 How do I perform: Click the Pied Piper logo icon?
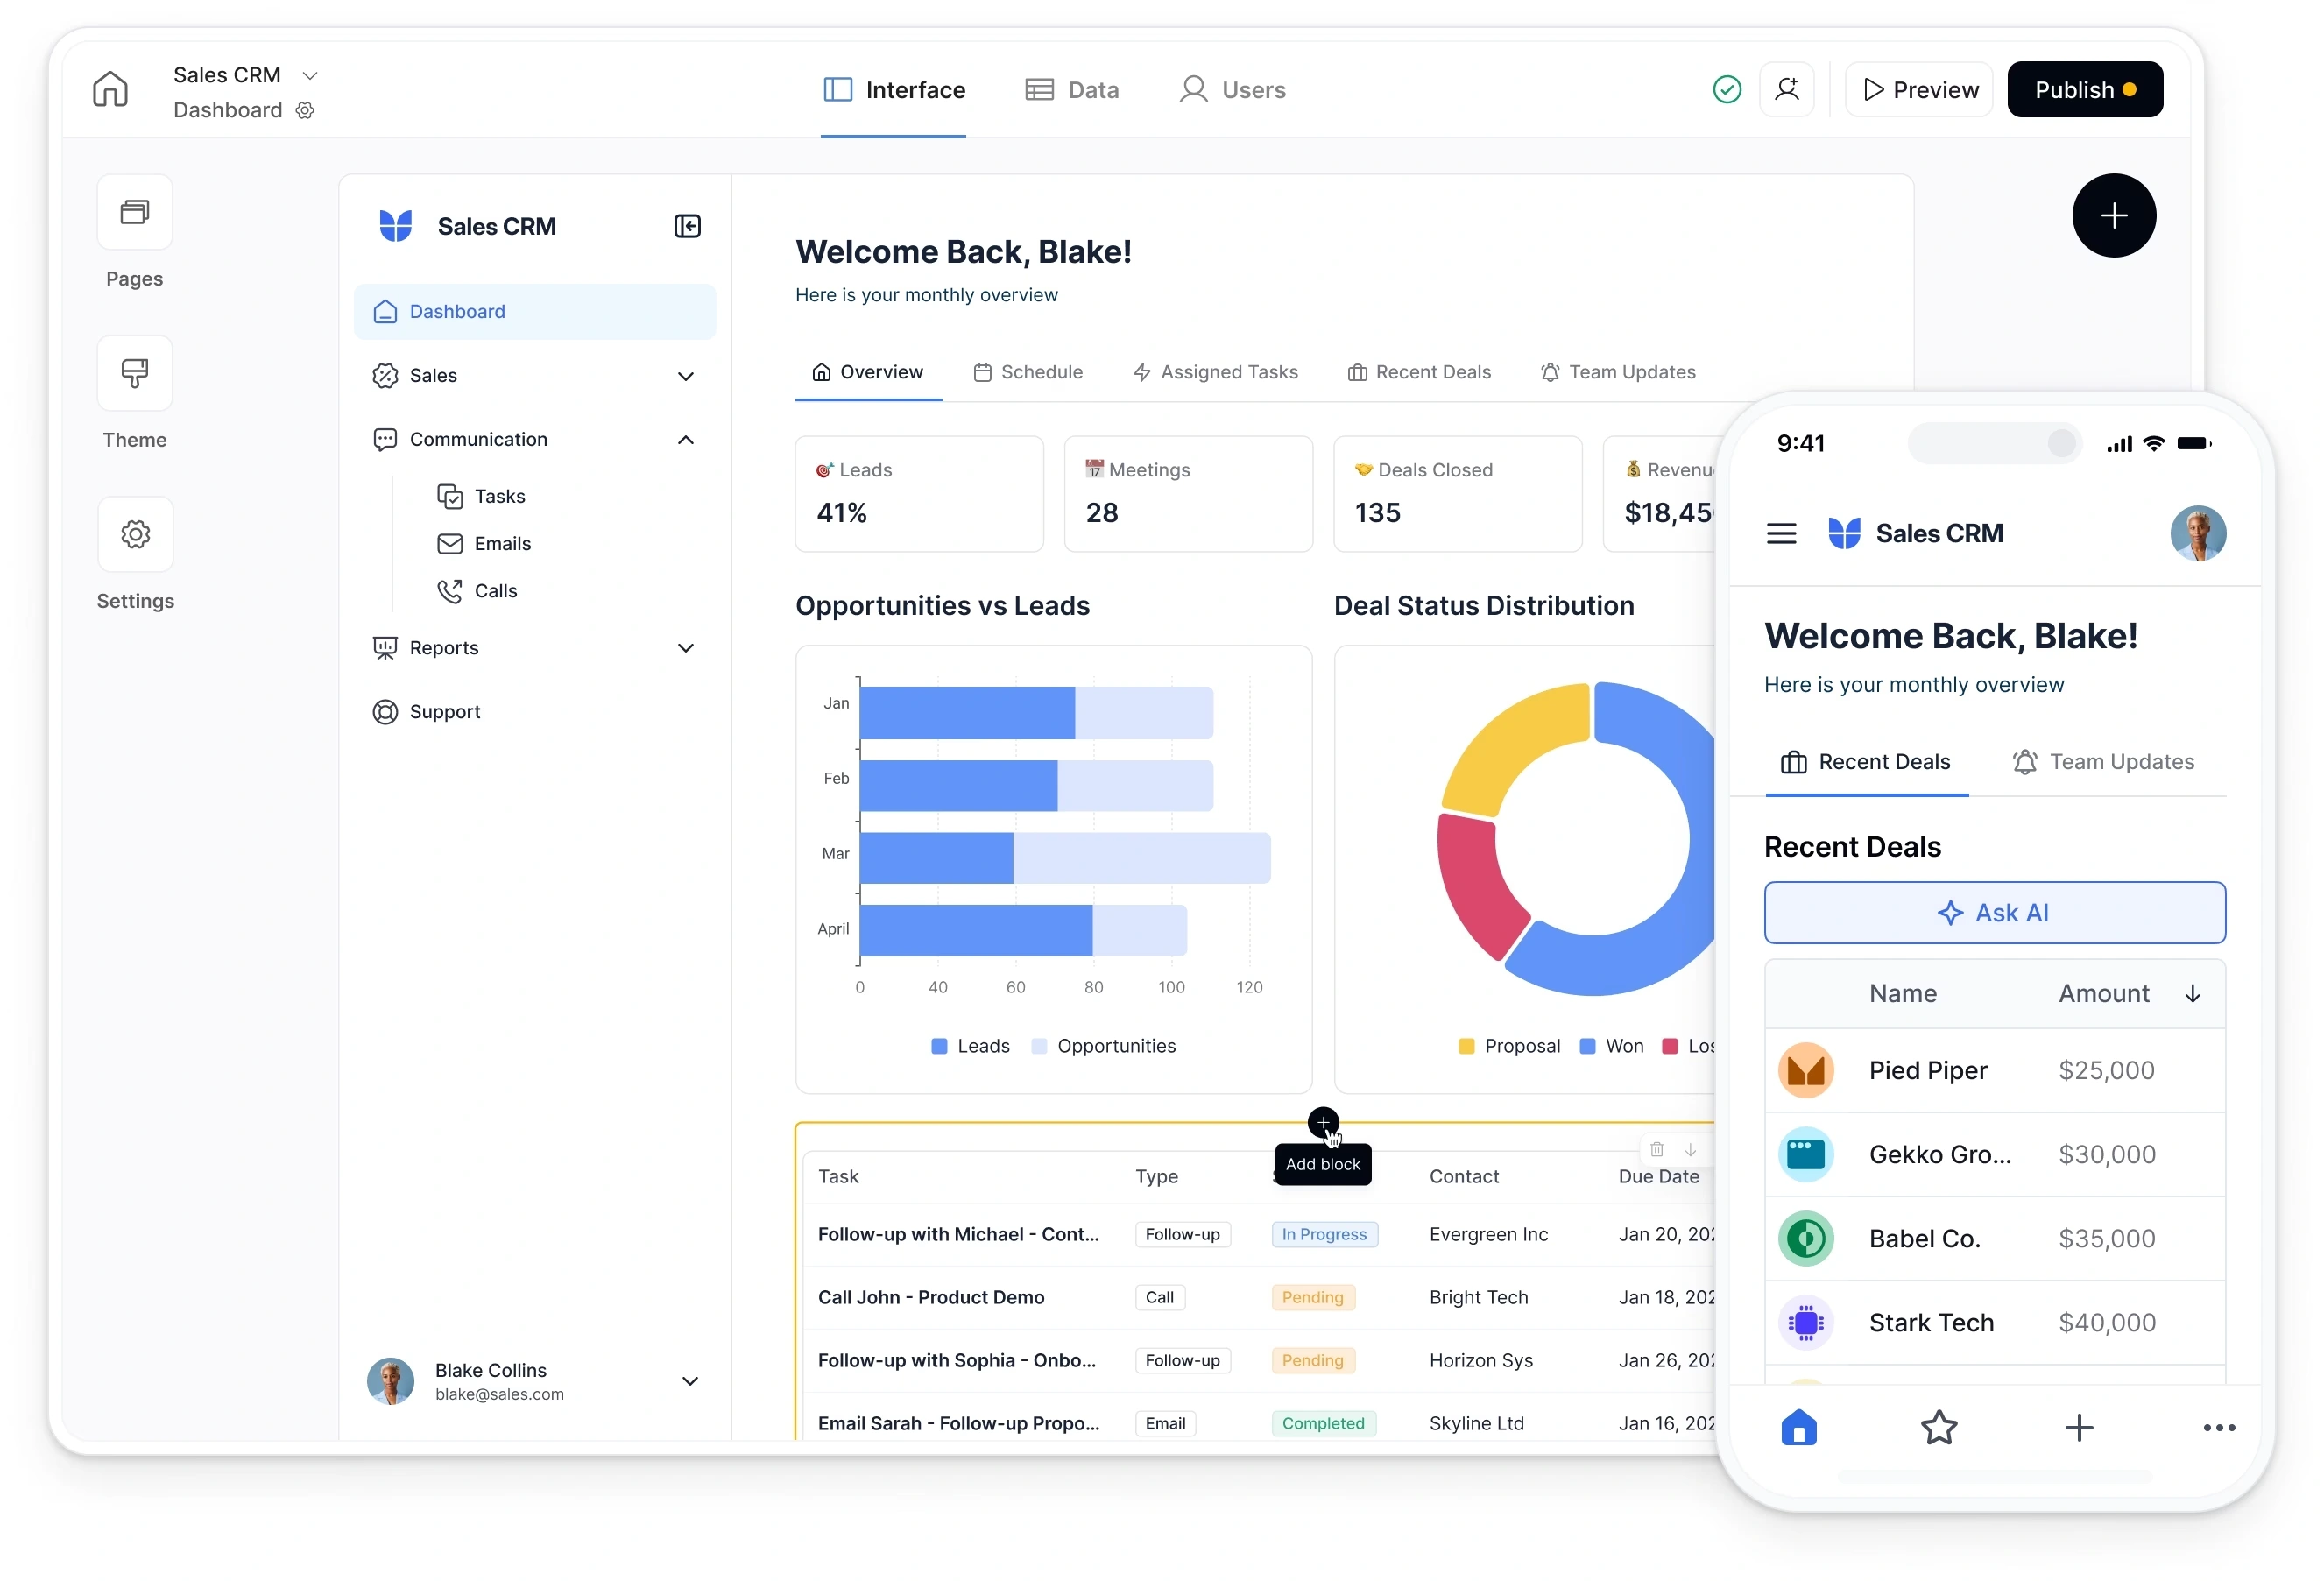(1806, 1071)
